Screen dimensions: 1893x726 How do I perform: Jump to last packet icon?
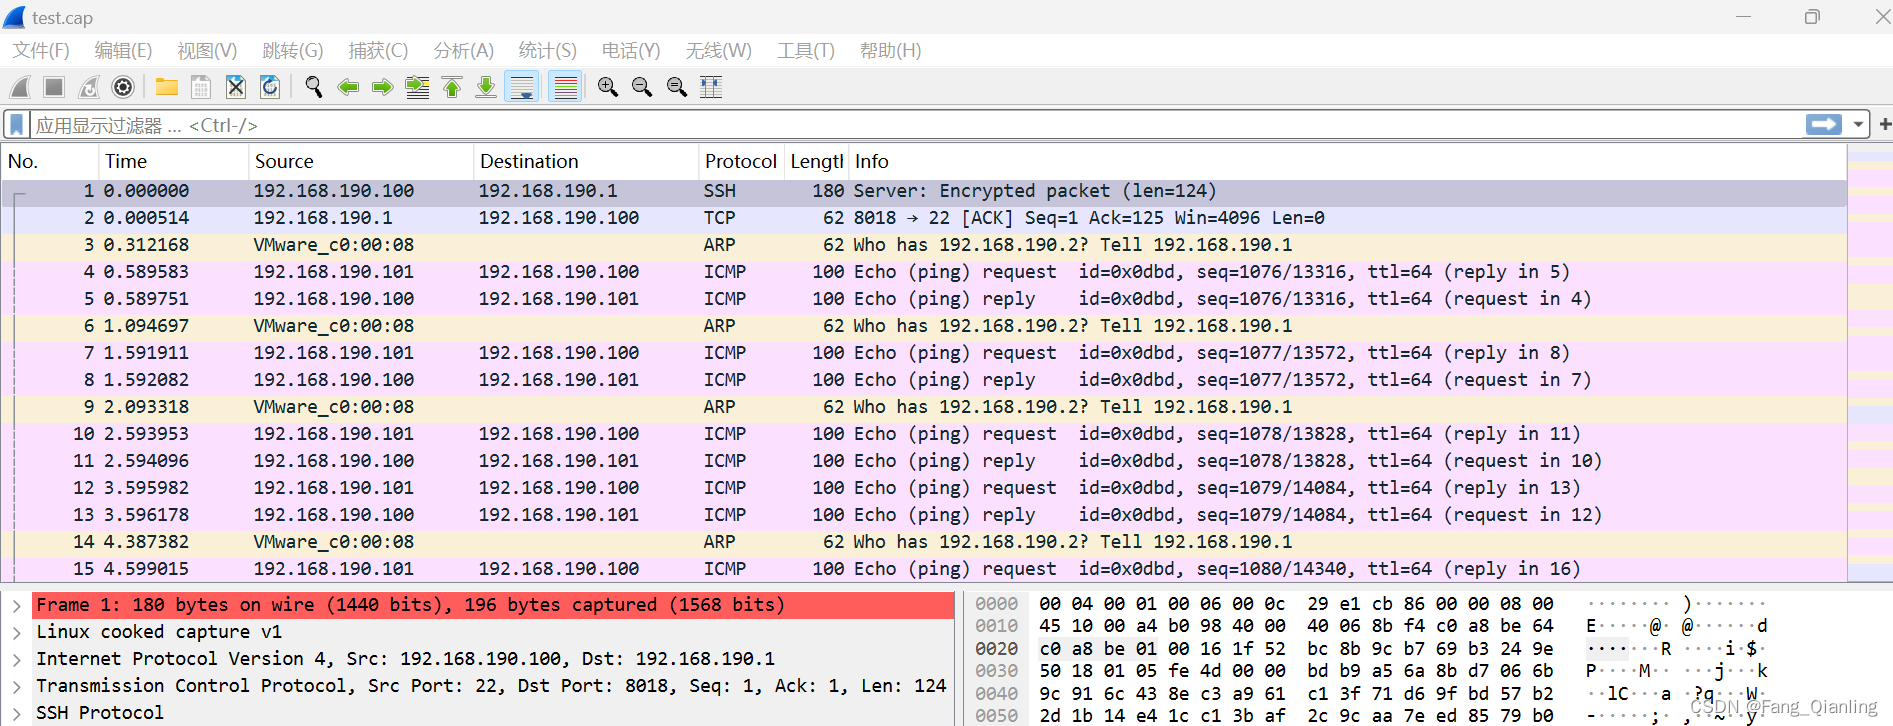[x=486, y=87]
